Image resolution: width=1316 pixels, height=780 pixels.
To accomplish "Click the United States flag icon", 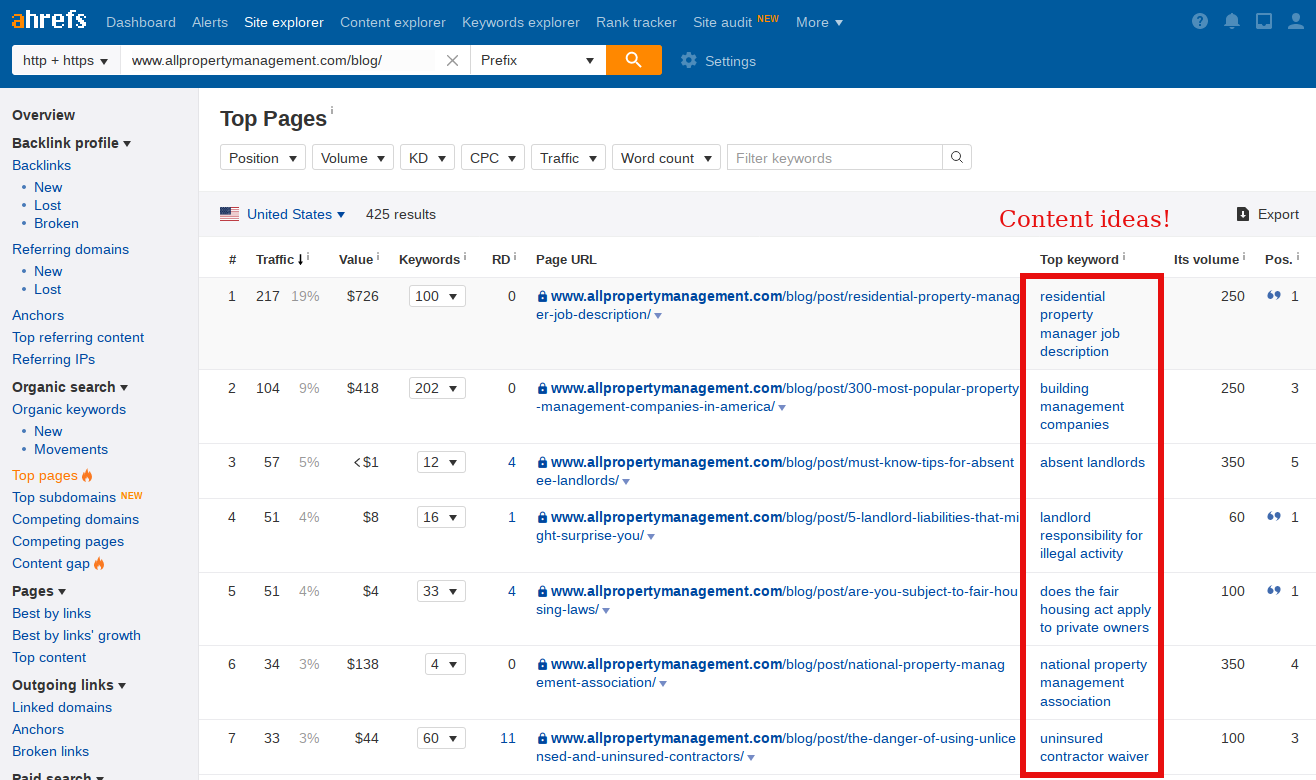I will (230, 214).
